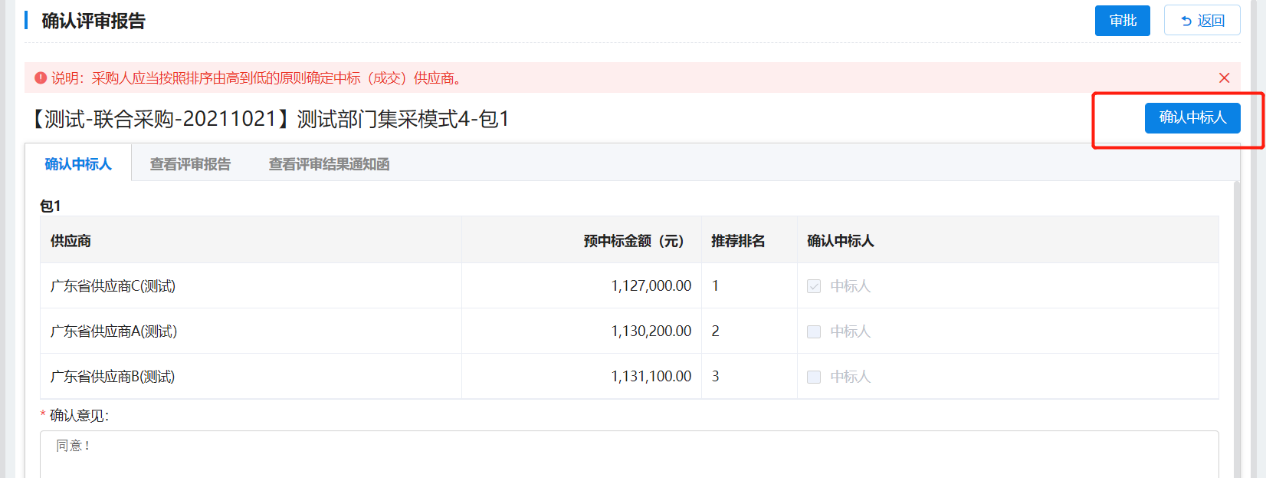Click inside the 确认意见 text area

coord(628,455)
